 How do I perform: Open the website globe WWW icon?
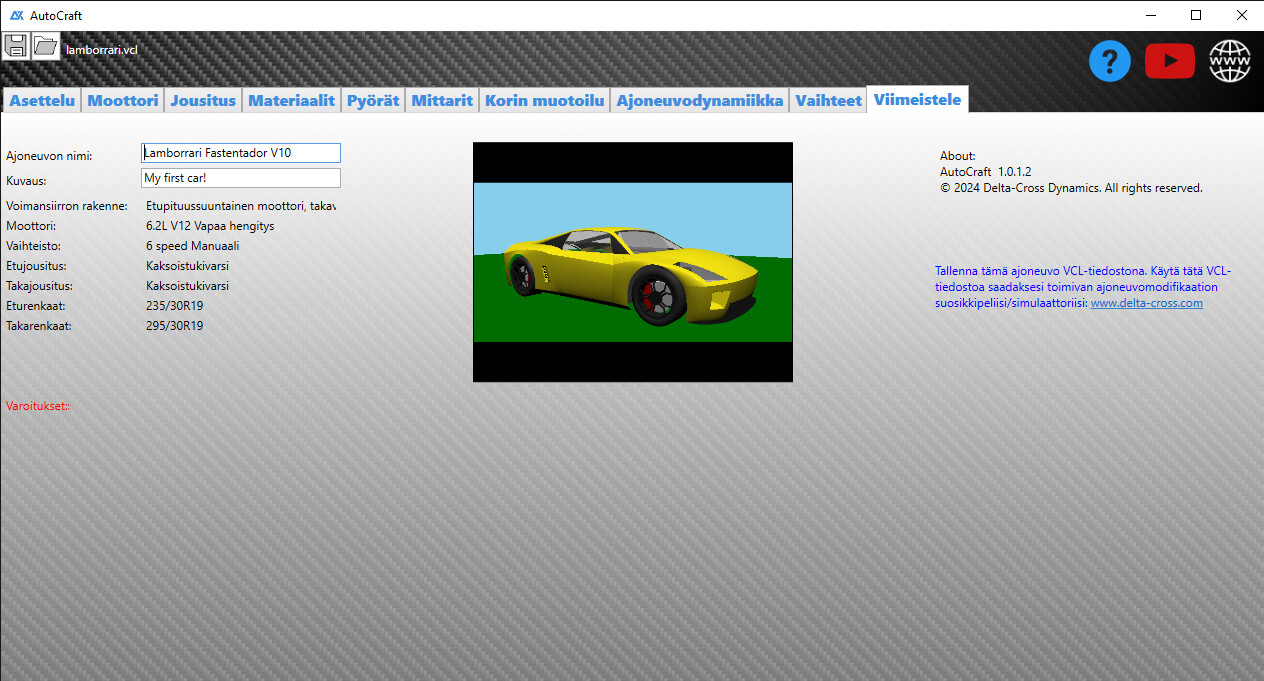click(1229, 62)
